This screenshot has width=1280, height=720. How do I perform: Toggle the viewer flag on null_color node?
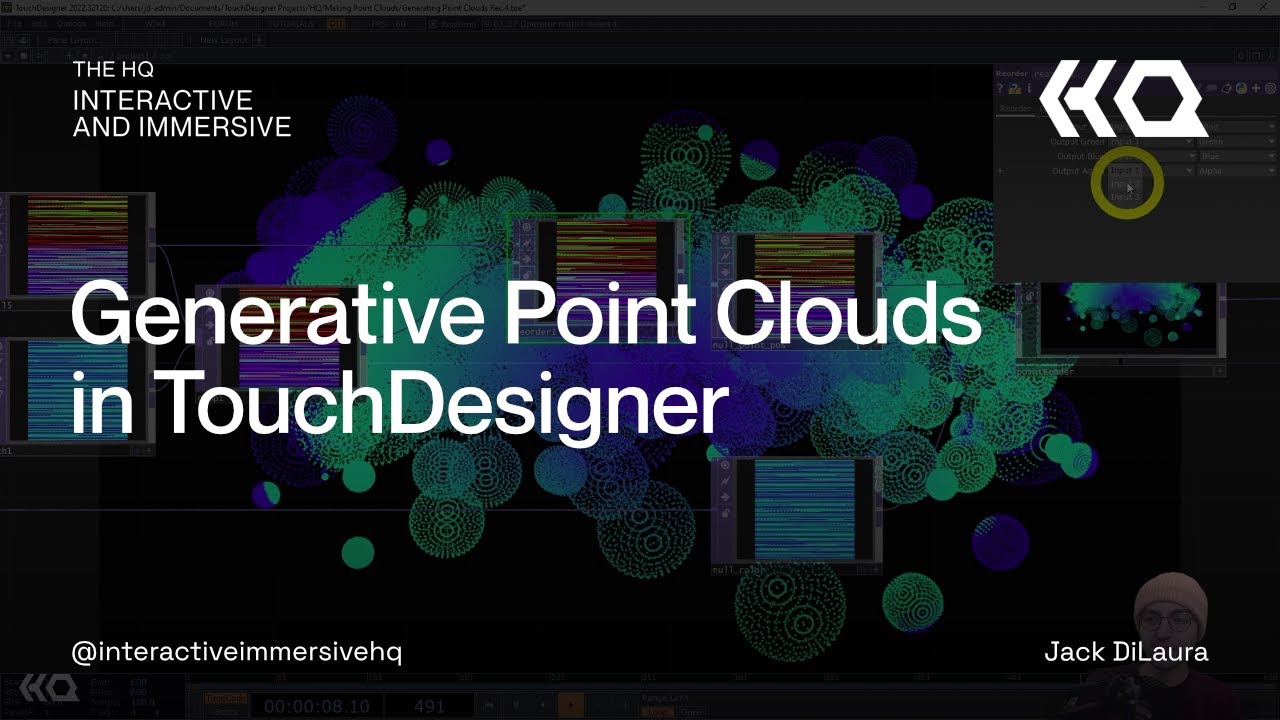tap(724, 465)
